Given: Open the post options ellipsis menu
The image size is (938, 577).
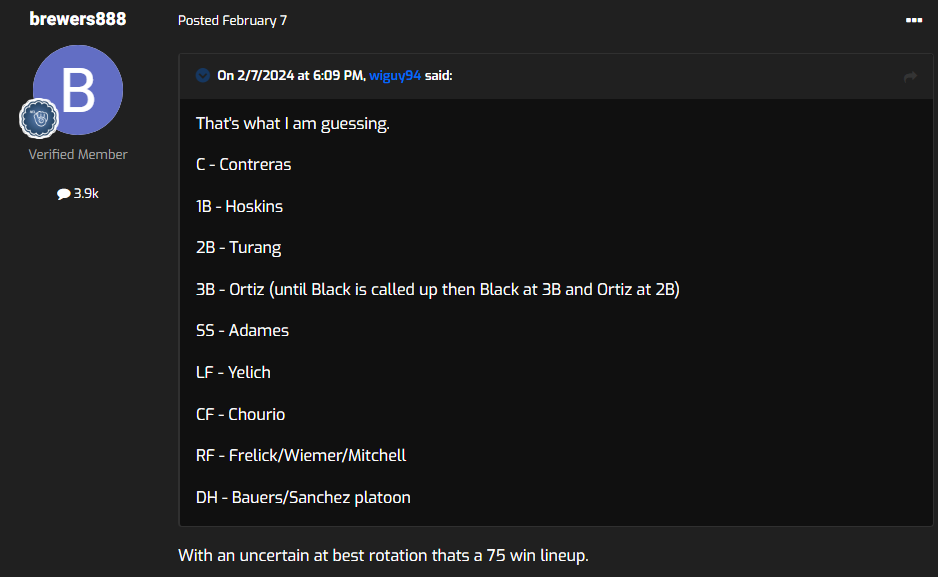Looking at the screenshot, I should (913, 20).
